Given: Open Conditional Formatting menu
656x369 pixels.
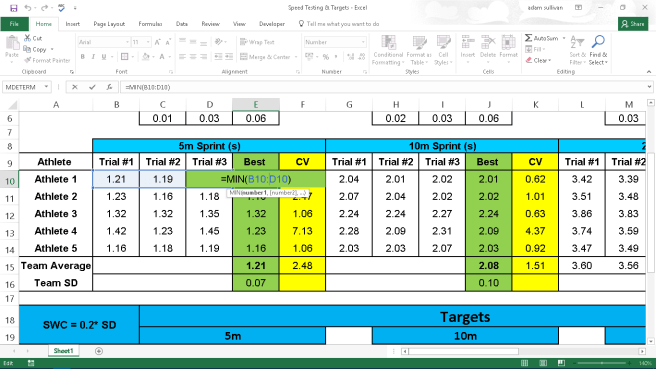Looking at the screenshot, I should 388,51.
